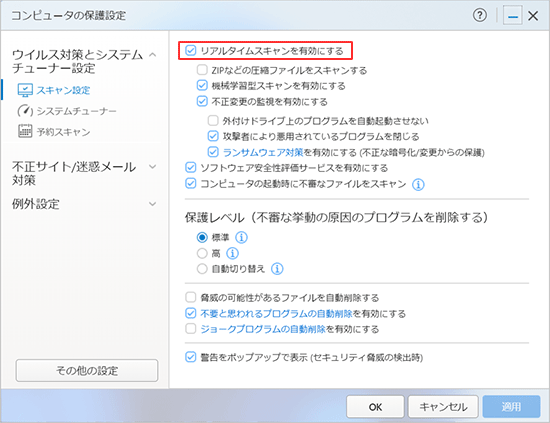This screenshot has width=550, height=423.
Task: Click the その他の設定 button
Action: coord(87,370)
